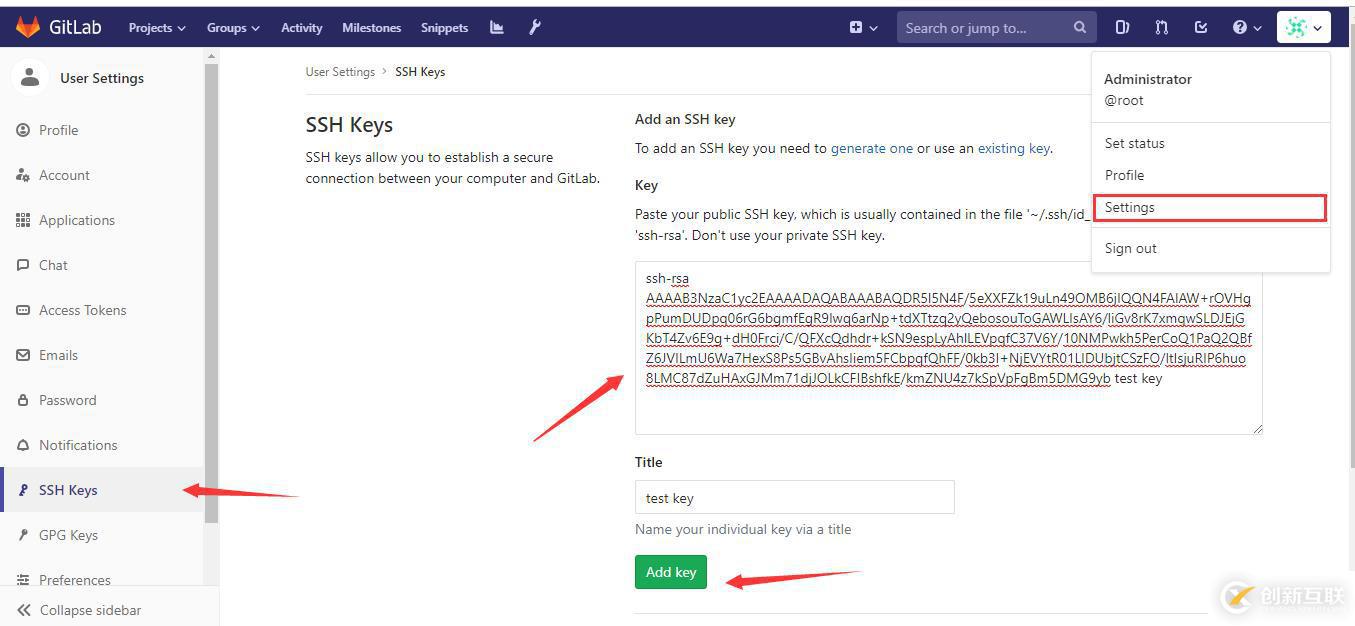Click the Access Tokens icon
This screenshot has height=626, width=1355.
tap(23, 310)
